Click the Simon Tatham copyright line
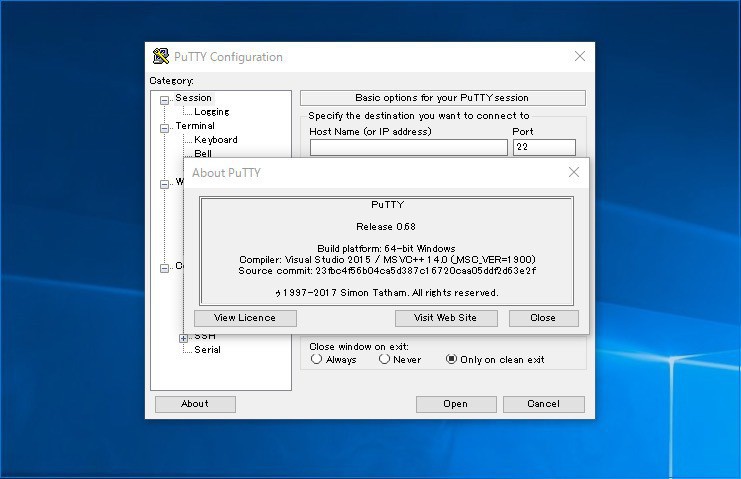Image resolution: width=741 pixels, height=479 pixels. [x=387, y=293]
